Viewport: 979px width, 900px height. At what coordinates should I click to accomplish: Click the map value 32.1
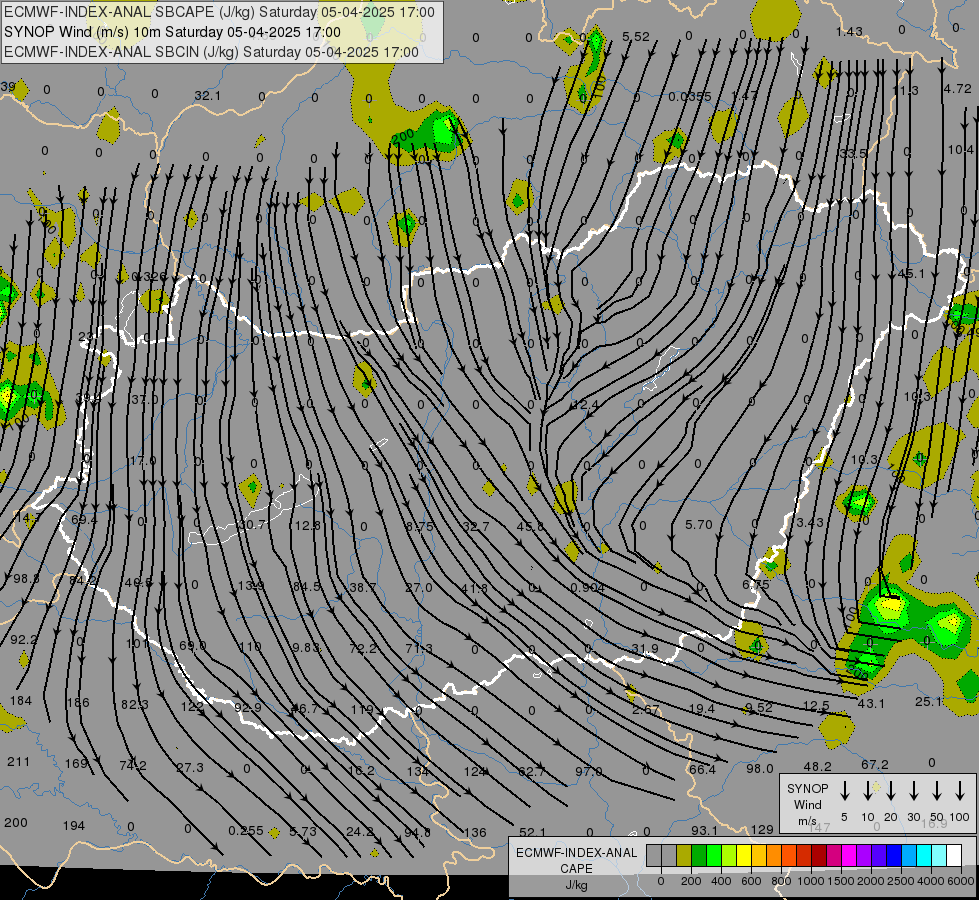(207, 96)
